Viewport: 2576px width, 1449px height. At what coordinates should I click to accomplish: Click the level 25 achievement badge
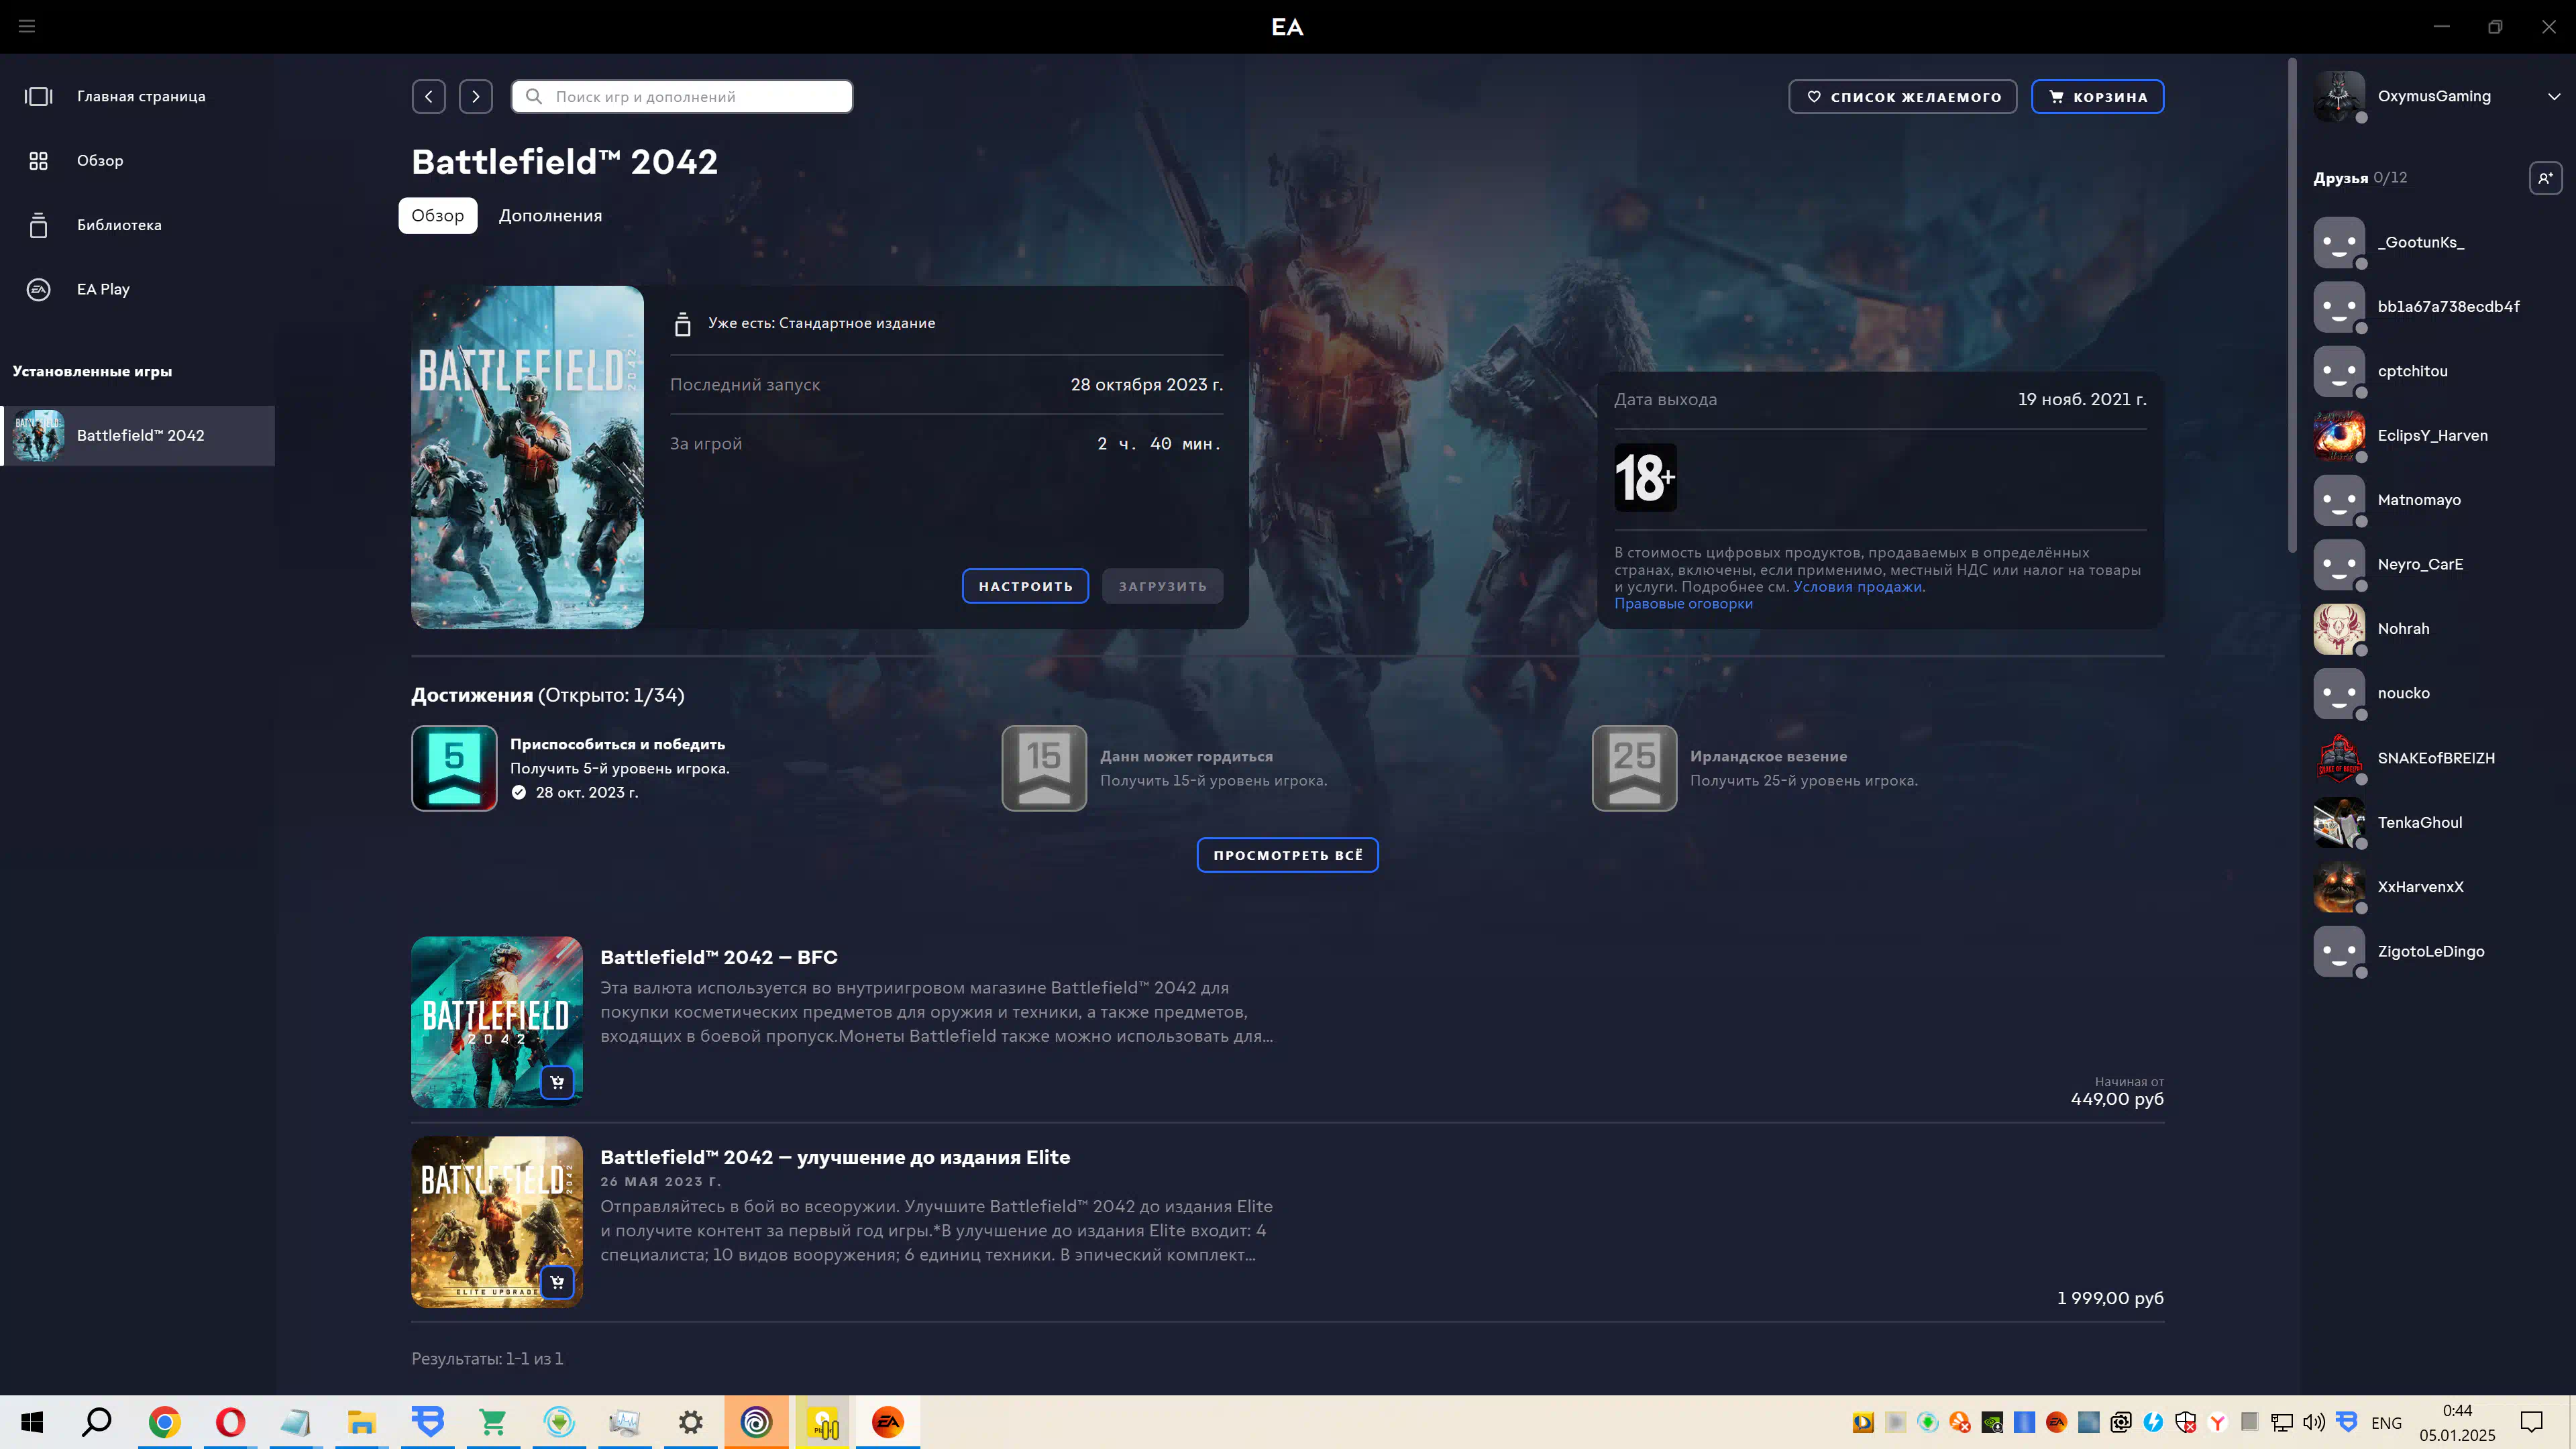(x=1634, y=768)
